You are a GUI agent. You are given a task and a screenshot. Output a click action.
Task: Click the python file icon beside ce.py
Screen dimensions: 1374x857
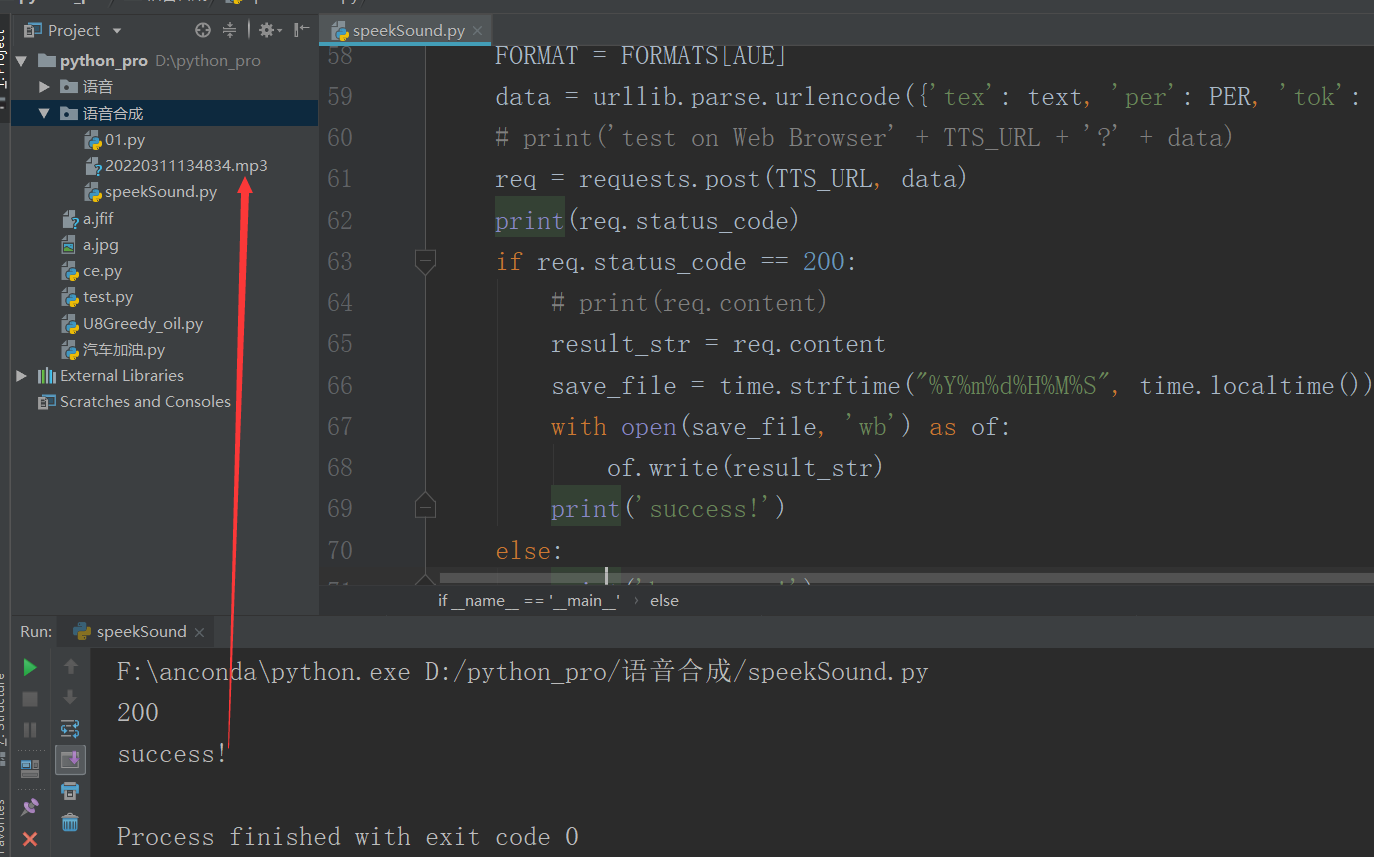(69, 271)
